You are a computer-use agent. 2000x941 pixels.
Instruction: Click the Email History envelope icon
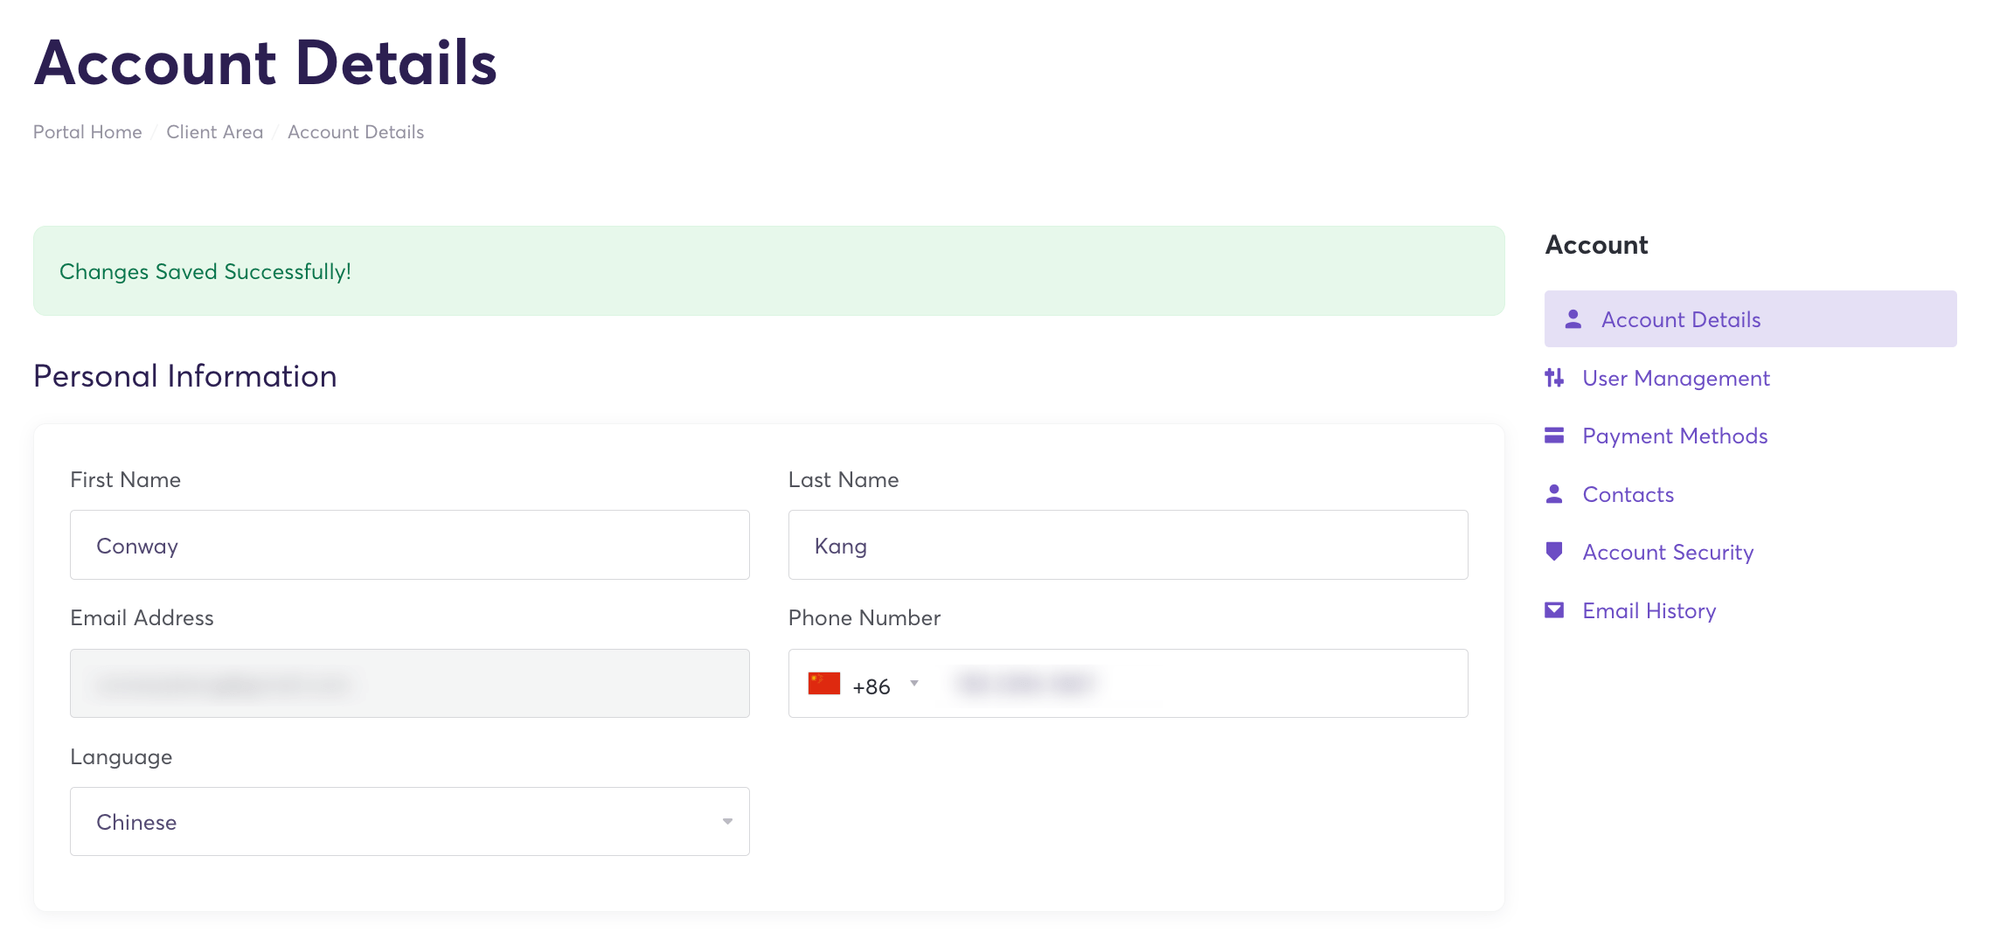[x=1554, y=610]
